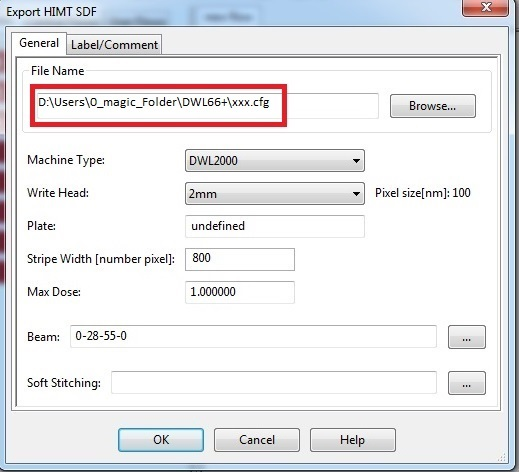
Task: Click the Max Dose value field
Action: point(240,292)
